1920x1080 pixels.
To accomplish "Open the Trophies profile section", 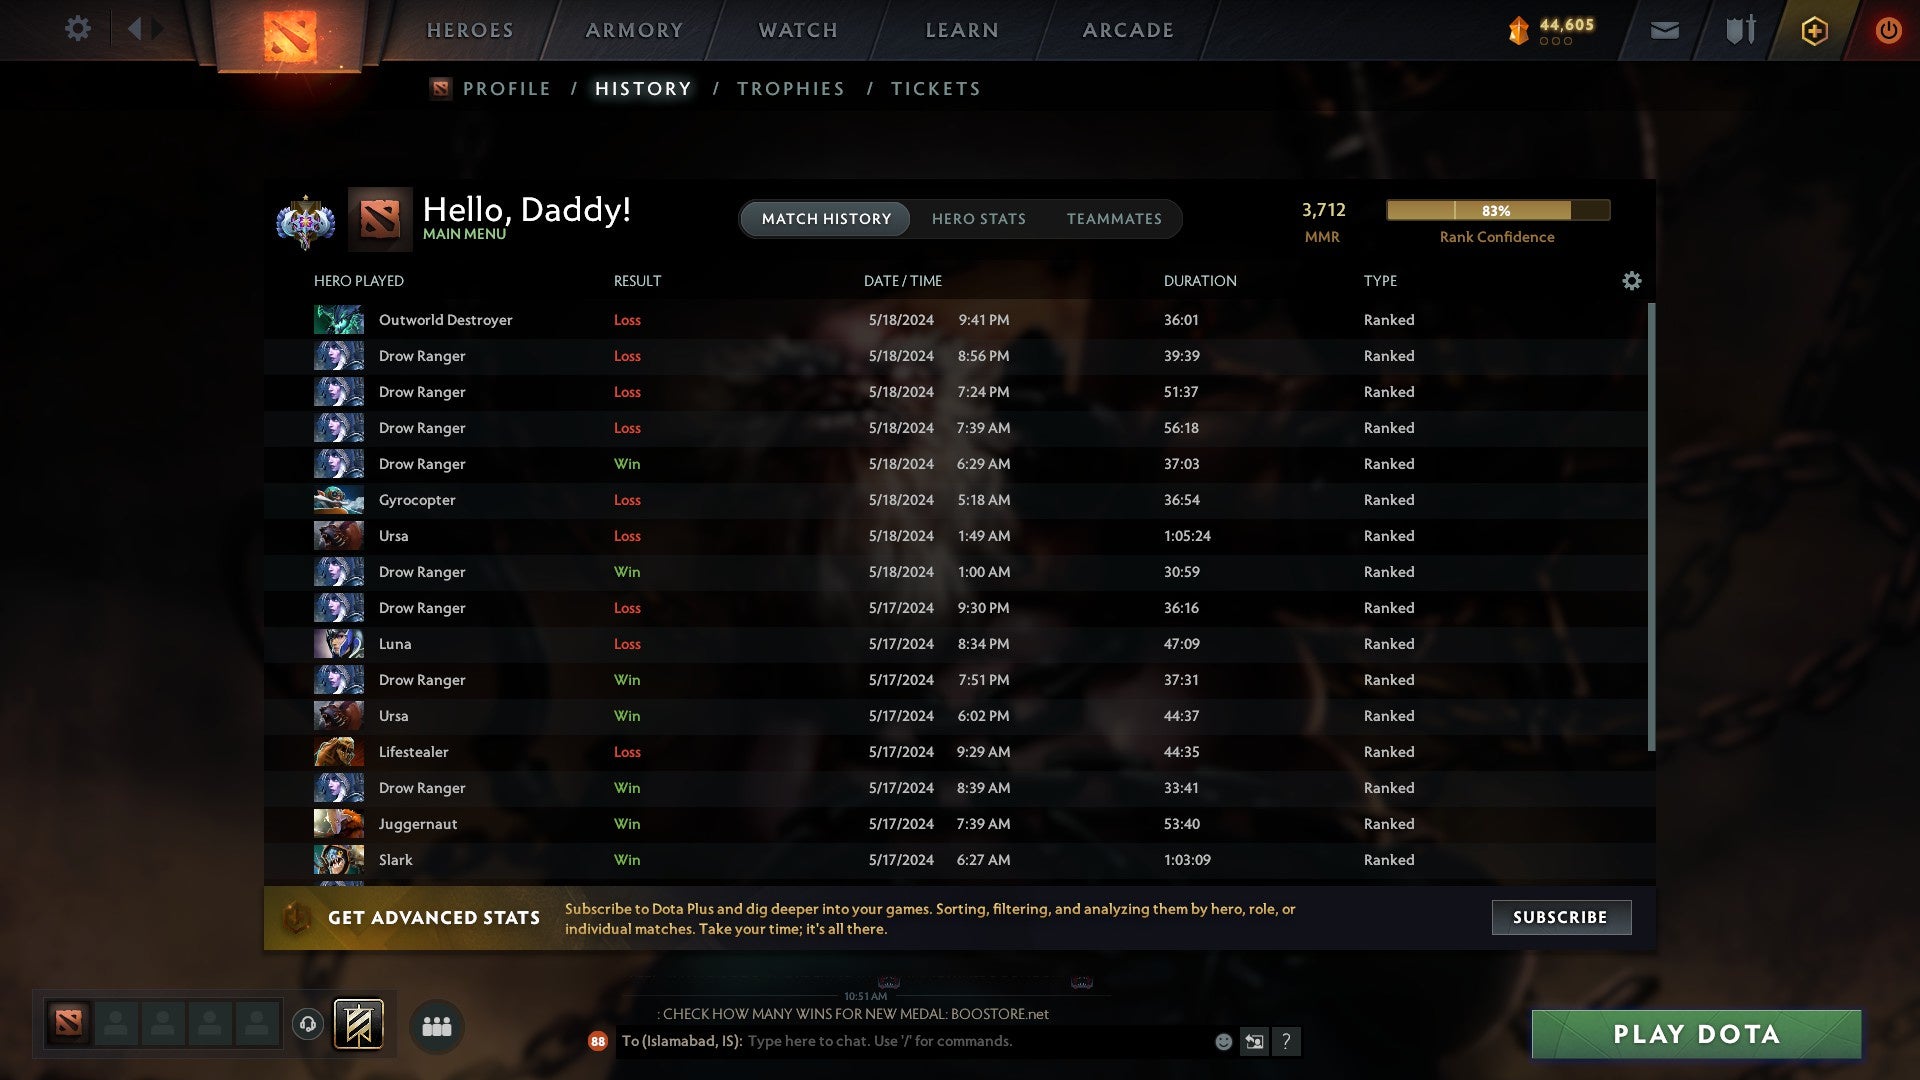I will click(x=791, y=89).
